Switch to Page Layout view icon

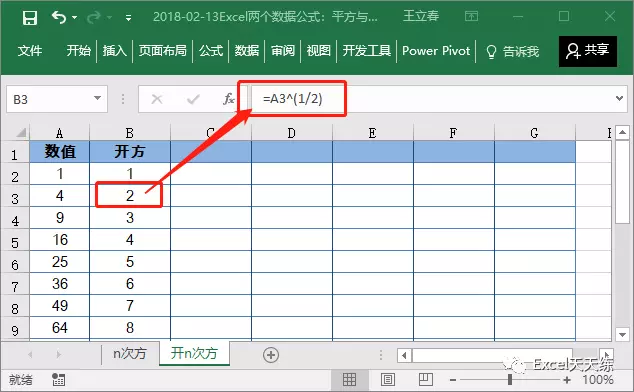point(388,379)
